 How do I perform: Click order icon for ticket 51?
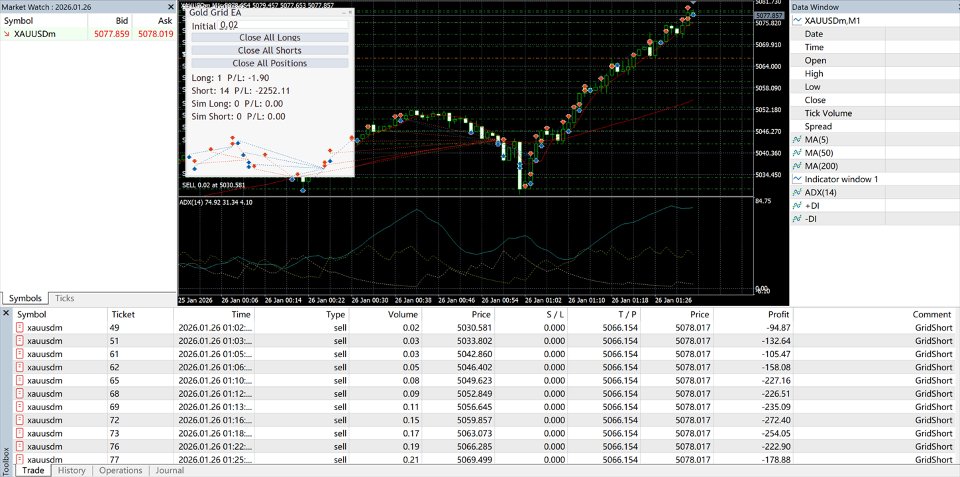[20, 341]
